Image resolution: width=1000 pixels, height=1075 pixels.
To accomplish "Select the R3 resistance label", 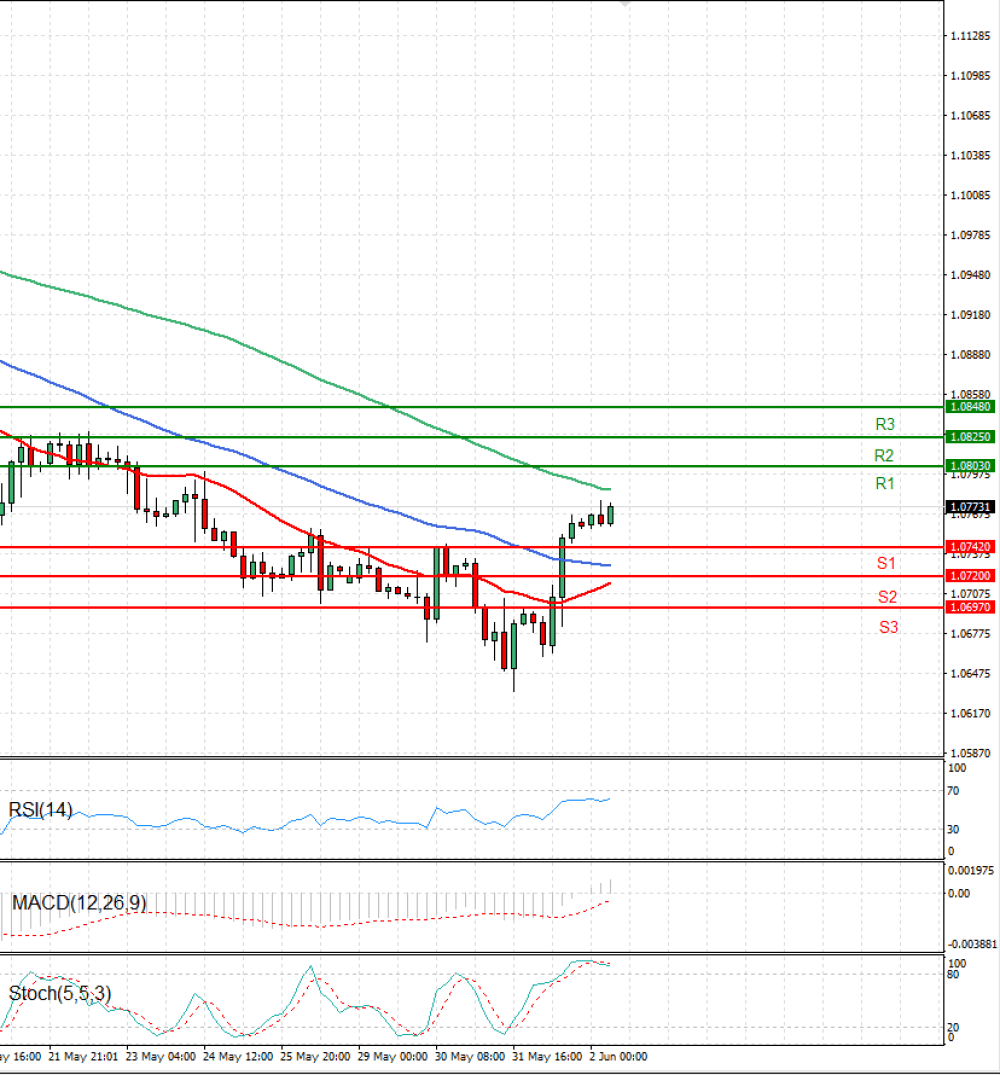I will click(x=885, y=424).
